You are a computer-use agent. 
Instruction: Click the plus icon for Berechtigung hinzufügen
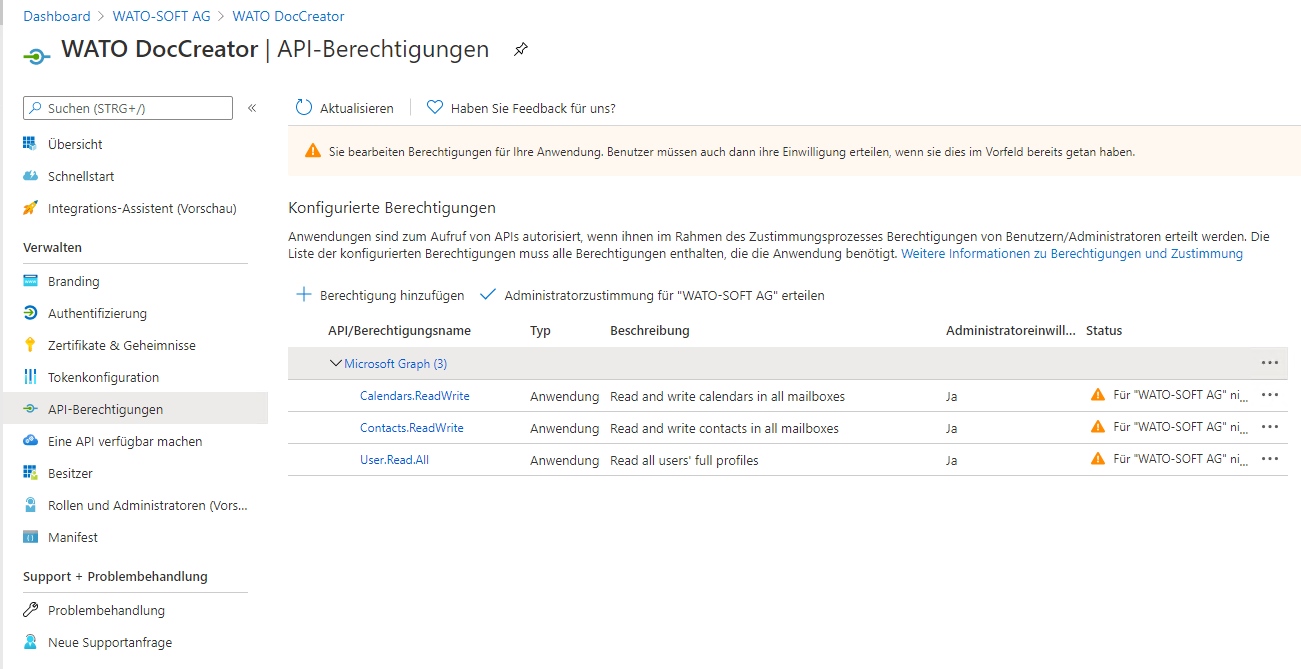coord(304,295)
